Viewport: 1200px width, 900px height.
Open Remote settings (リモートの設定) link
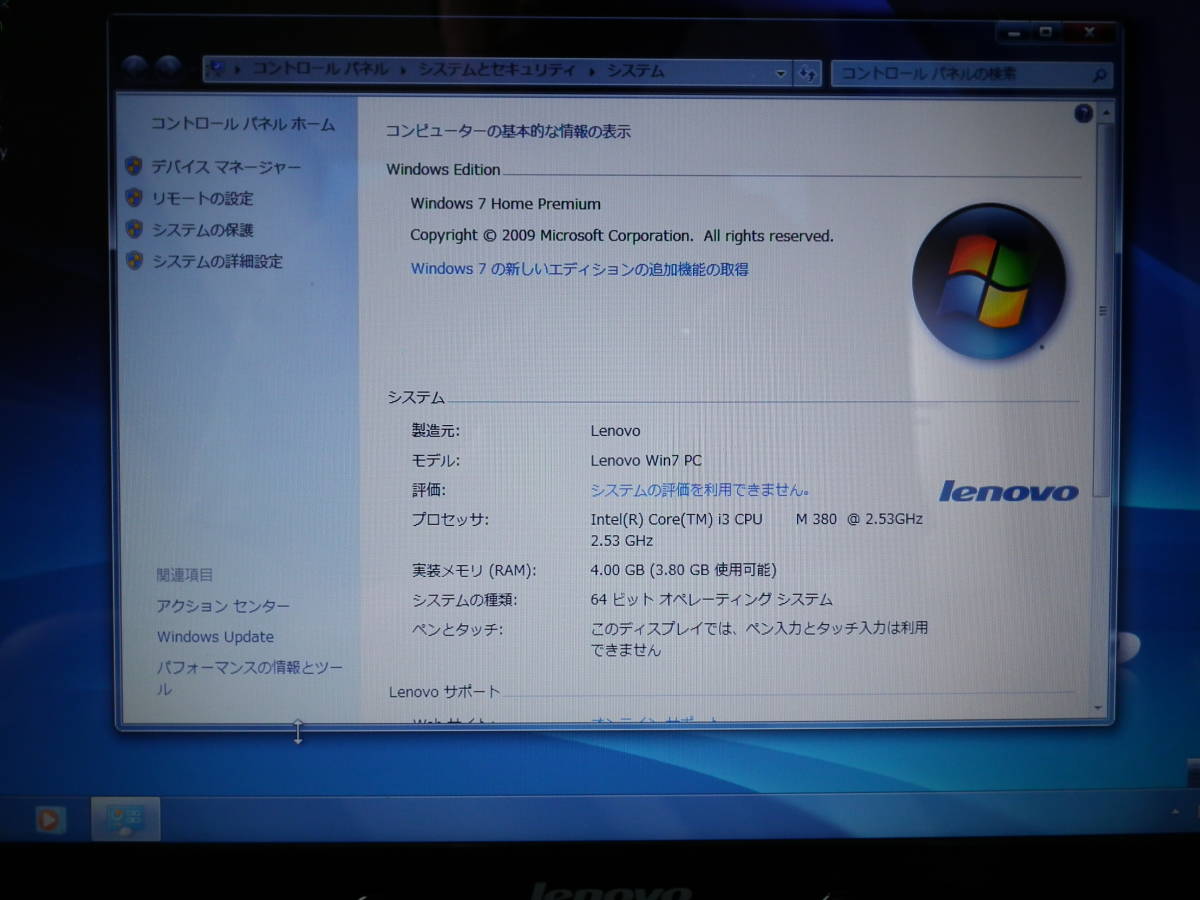(x=203, y=198)
